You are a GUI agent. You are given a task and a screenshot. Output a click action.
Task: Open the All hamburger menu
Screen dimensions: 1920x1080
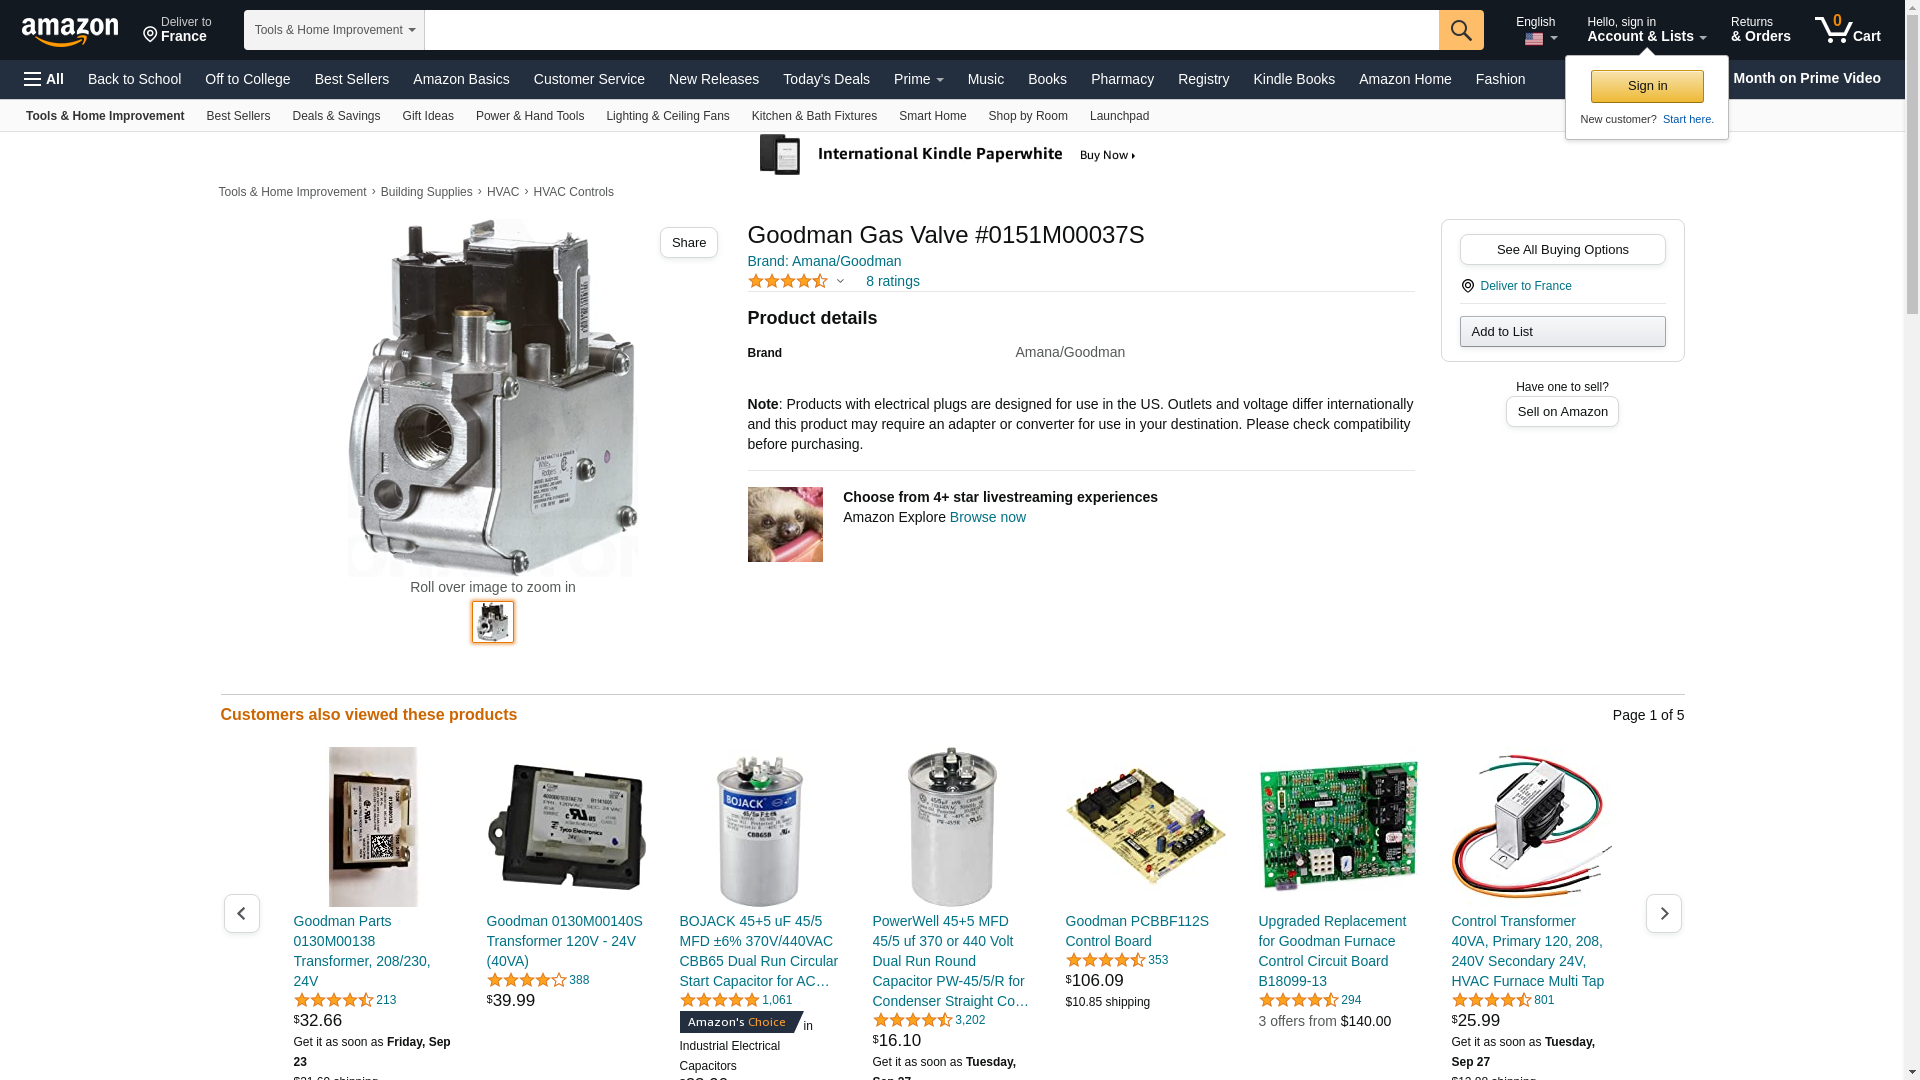(x=44, y=79)
